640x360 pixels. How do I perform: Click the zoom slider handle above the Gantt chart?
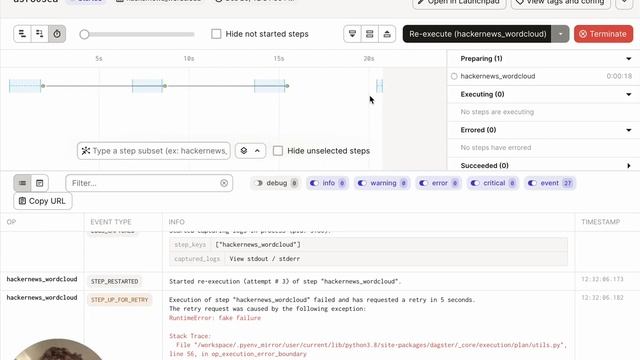click(x=84, y=34)
